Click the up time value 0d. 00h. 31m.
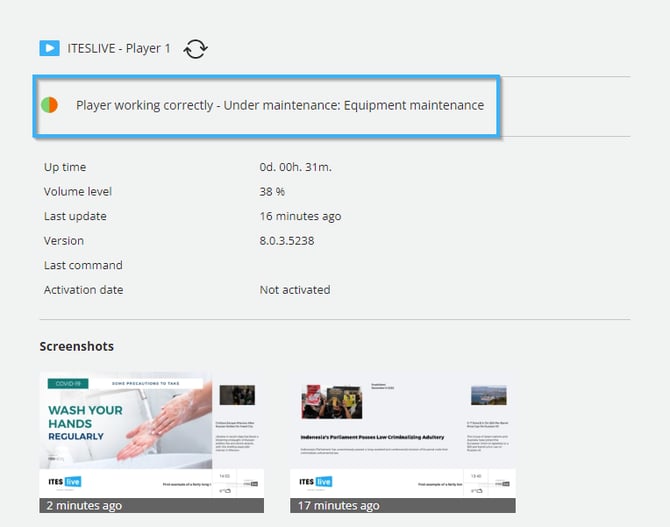This screenshot has width=670, height=527. [299, 167]
